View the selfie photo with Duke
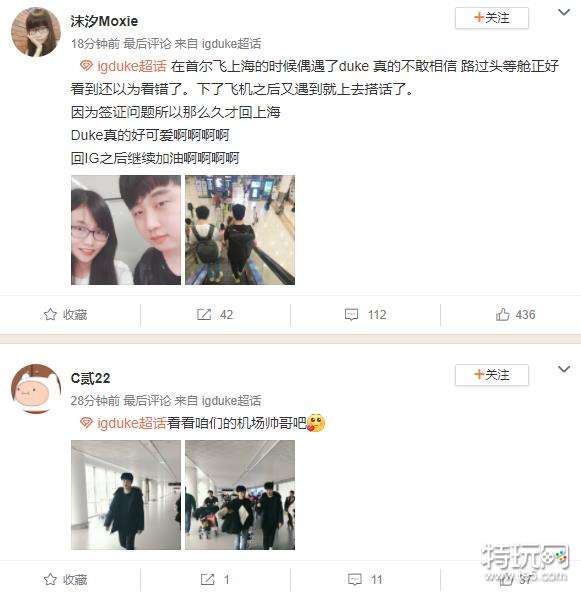The image size is (581, 592). [126, 230]
